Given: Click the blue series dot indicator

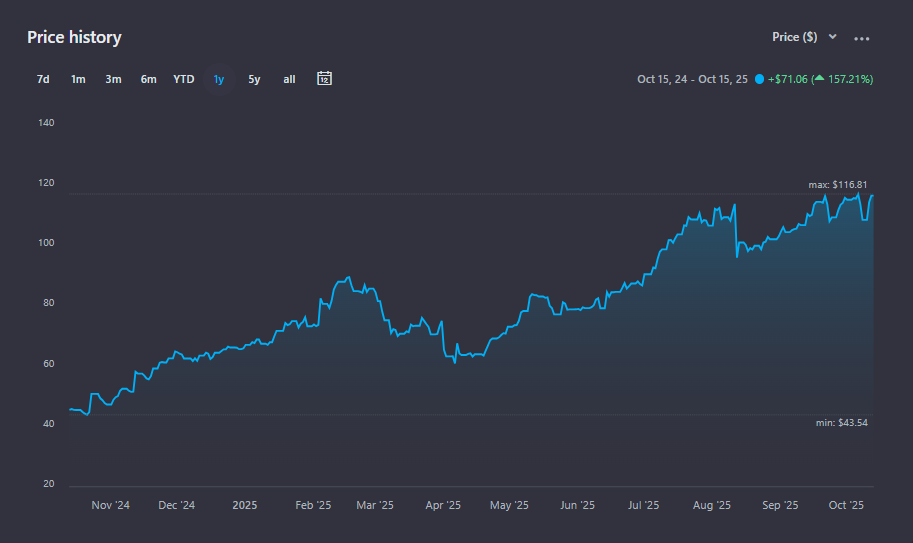Looking at the screenshot, I should click(x=760, y=79).
